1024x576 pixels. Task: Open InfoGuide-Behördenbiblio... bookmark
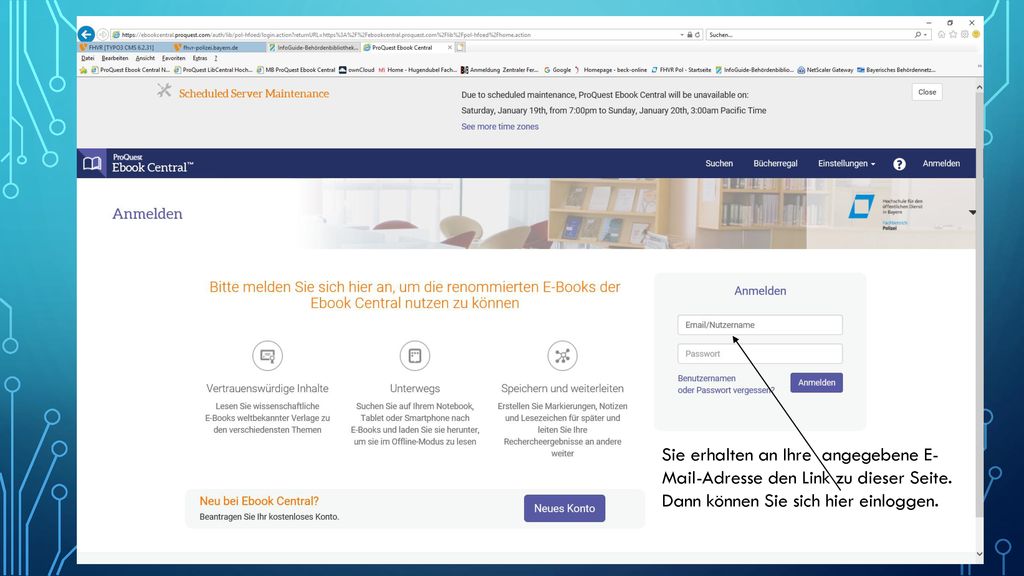(x=754, y=70)
